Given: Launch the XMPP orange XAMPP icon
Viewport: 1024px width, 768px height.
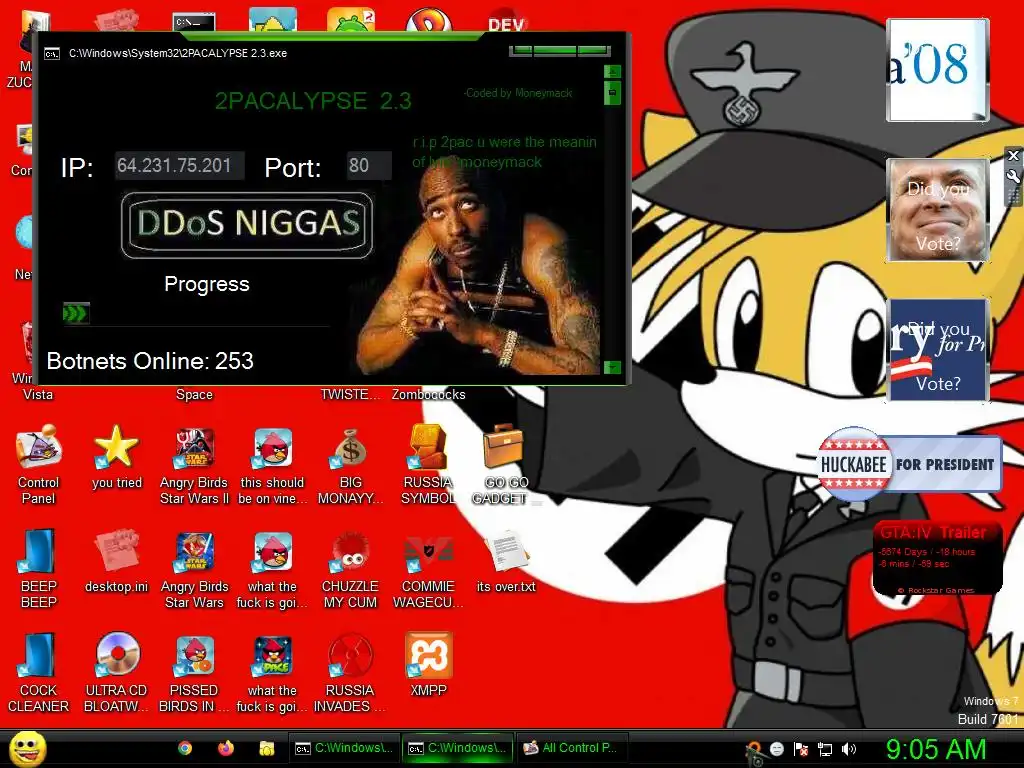Looking at the screenshot, I should (x=428, y=665).
